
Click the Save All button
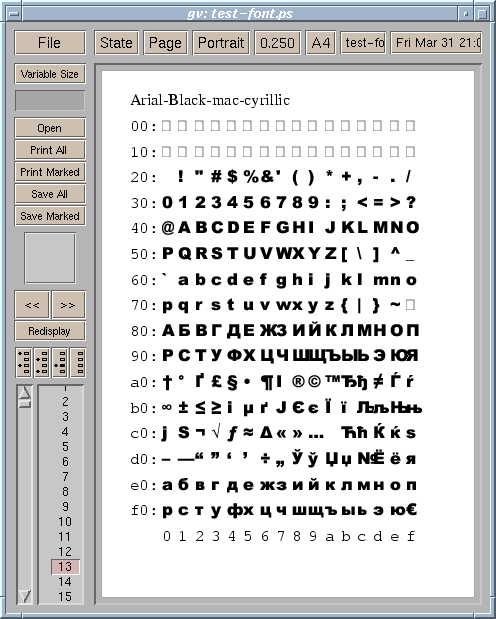pos(50,194)
